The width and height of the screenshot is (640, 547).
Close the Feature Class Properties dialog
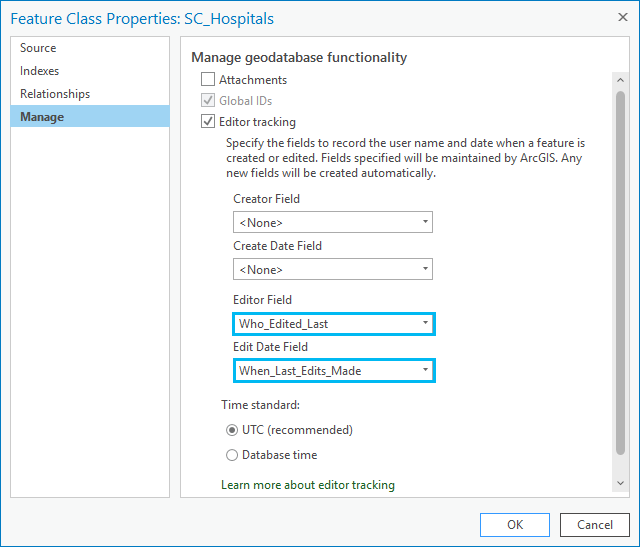pos(622,17)
